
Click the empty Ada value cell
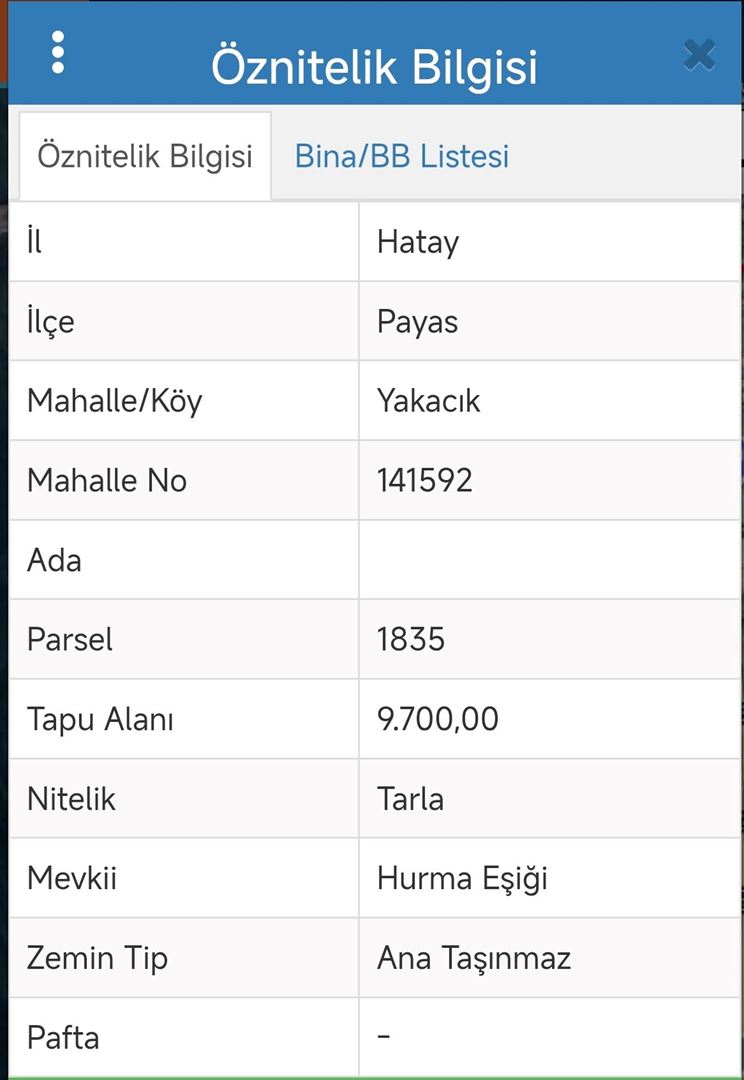549,560
